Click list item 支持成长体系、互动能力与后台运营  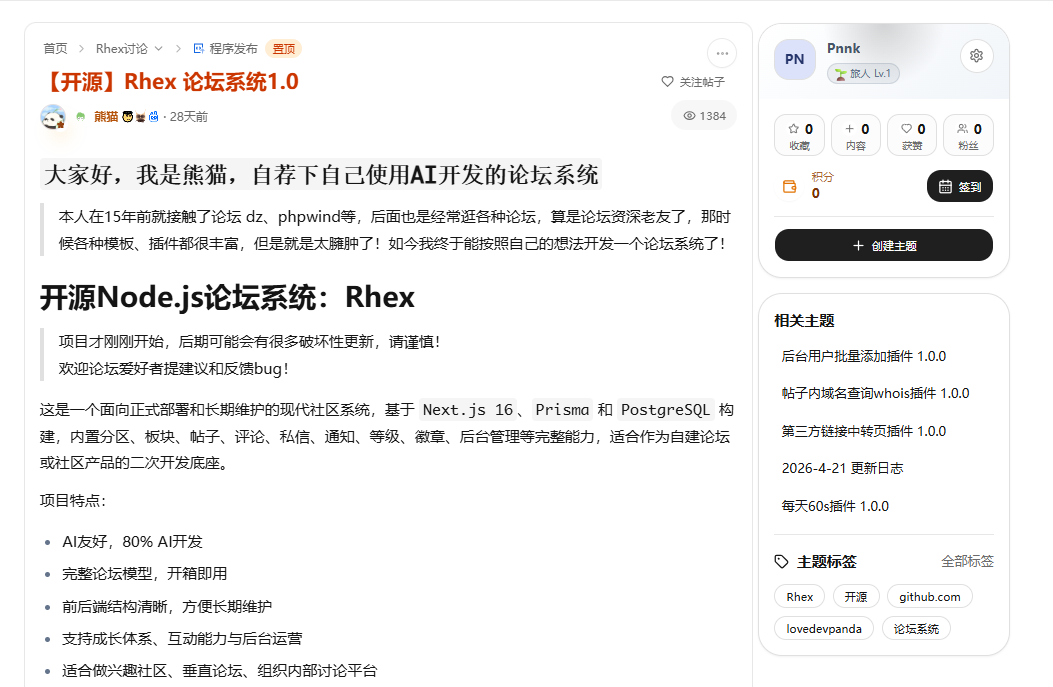(x=182, y=639)
